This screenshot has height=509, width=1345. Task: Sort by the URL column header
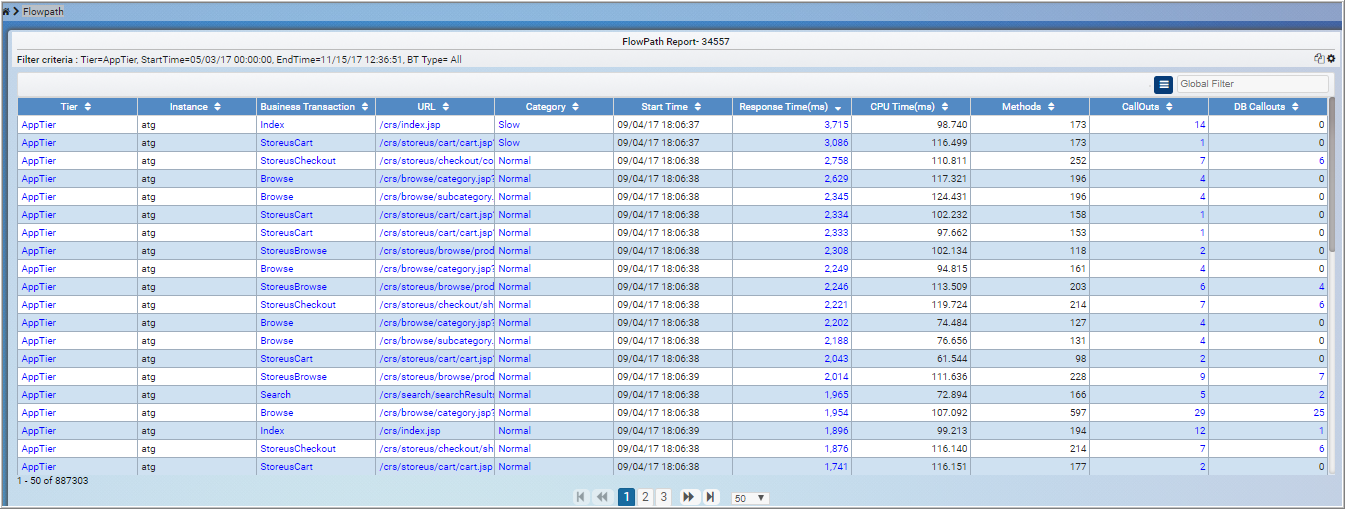434,107
